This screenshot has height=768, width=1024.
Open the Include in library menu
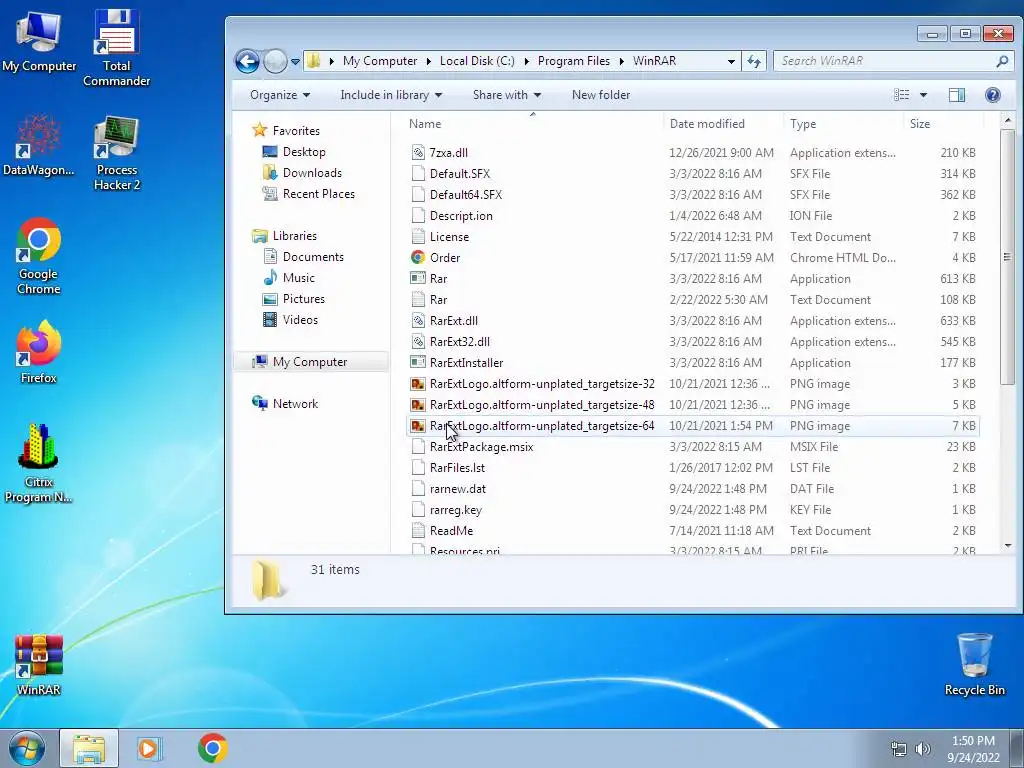click(x=391, y=95)
